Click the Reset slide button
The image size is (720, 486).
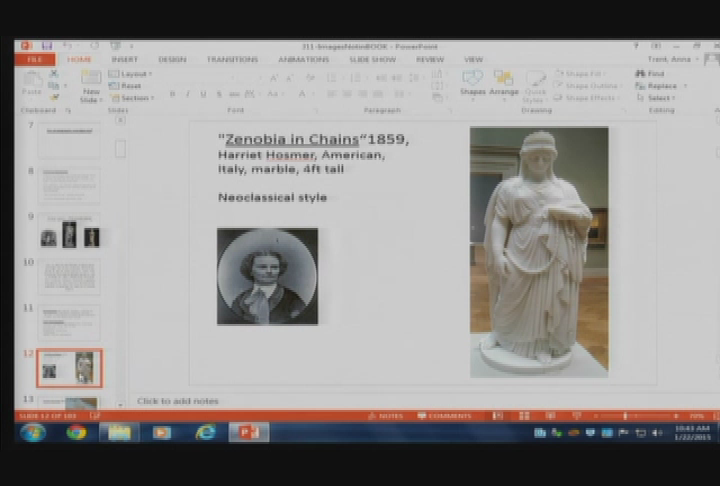click(x=125, y=86)
